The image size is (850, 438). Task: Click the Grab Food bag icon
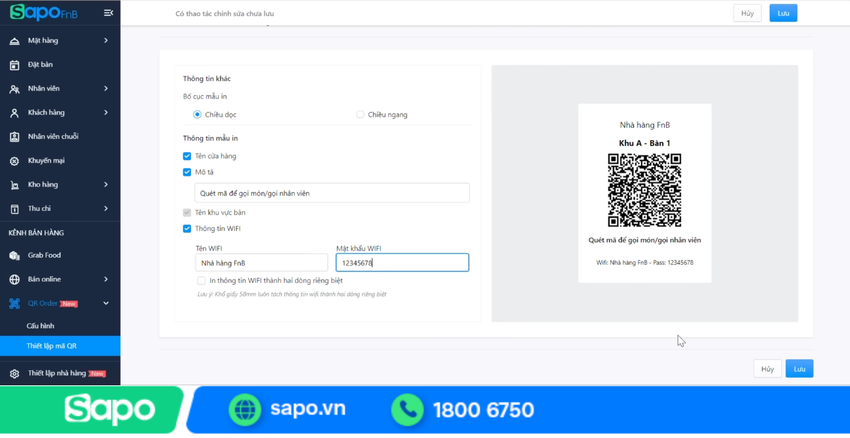point(15,255)
